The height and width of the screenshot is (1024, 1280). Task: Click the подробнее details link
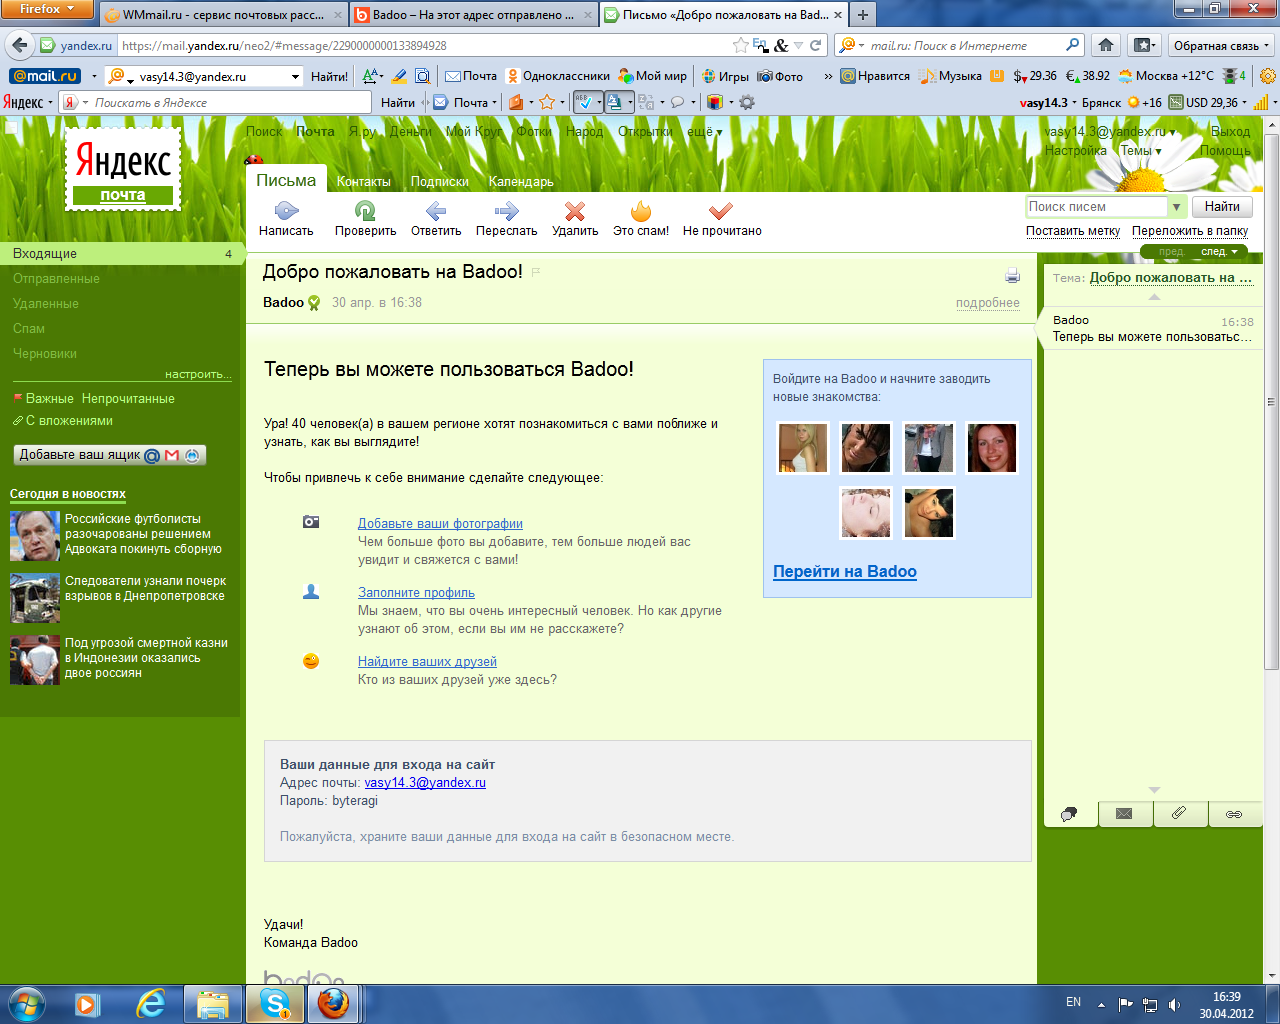click(x=988, y=303)
